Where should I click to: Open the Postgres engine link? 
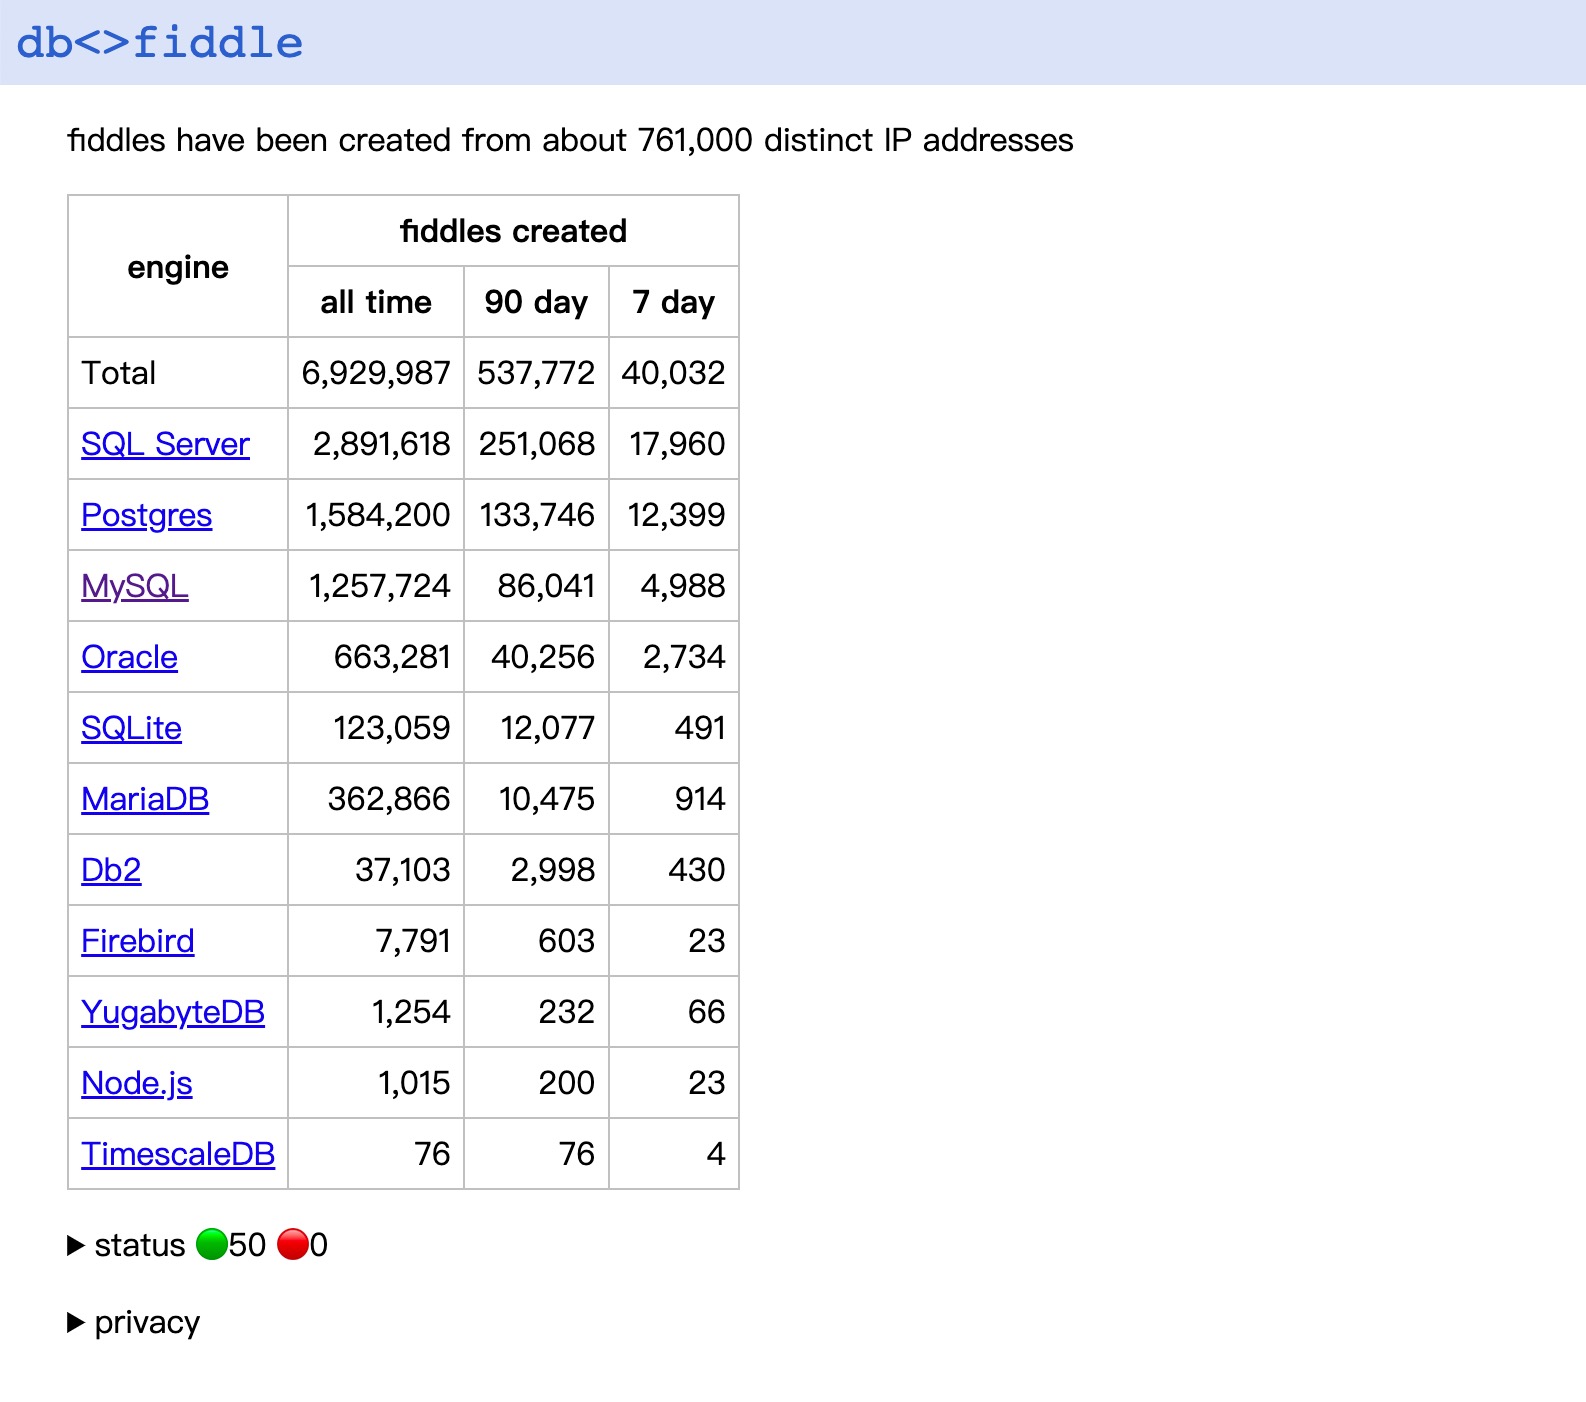[147, 515]
